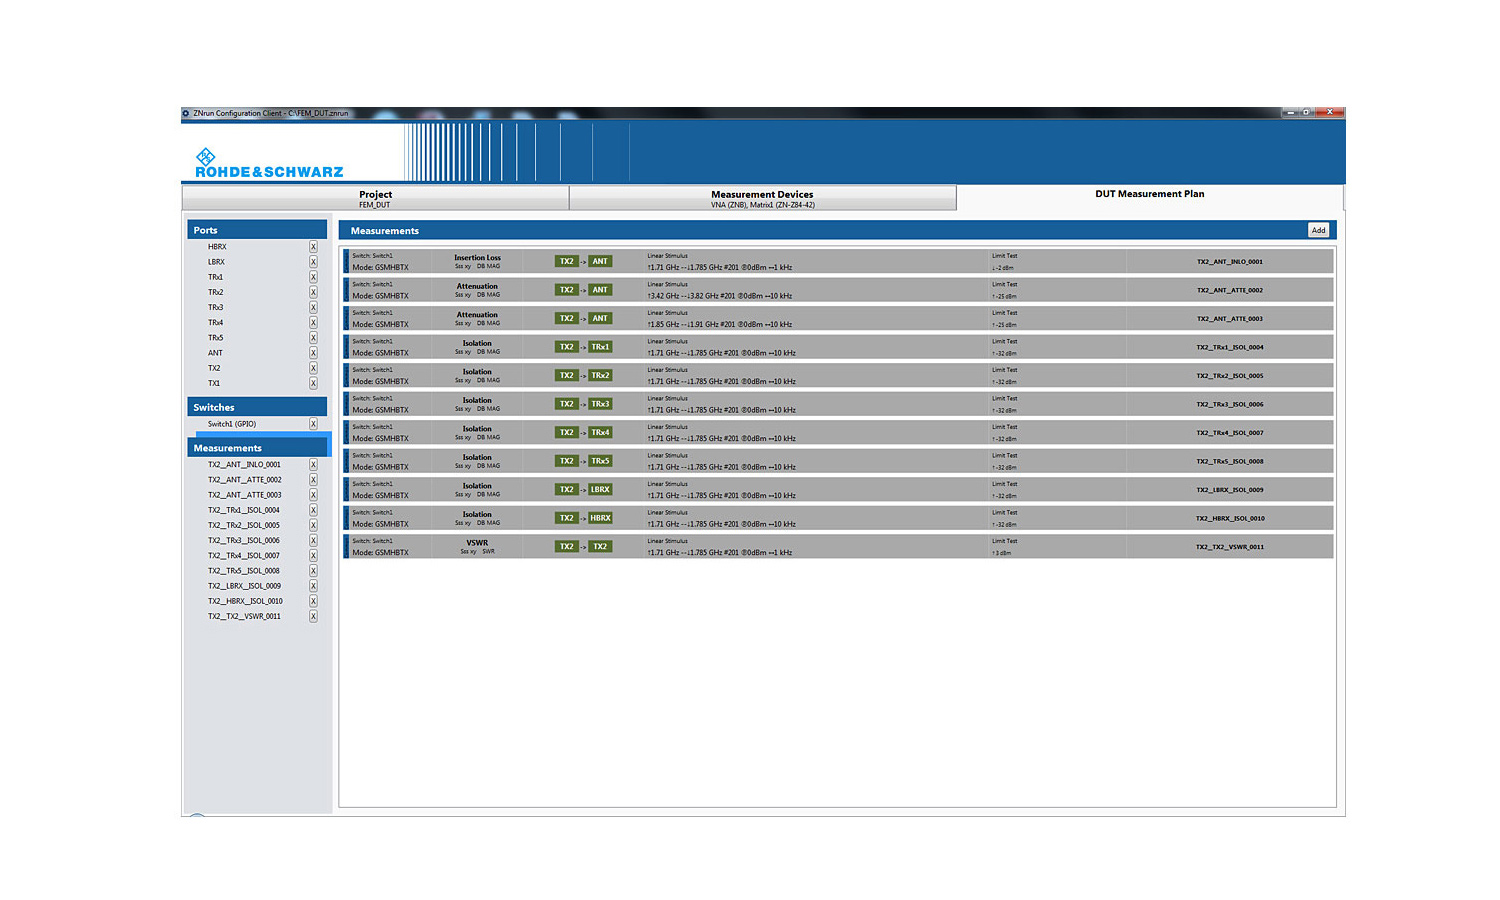The image size is (1500, 900).
Task: Select HBRX in the Ports list
Action: pos(217,247)
